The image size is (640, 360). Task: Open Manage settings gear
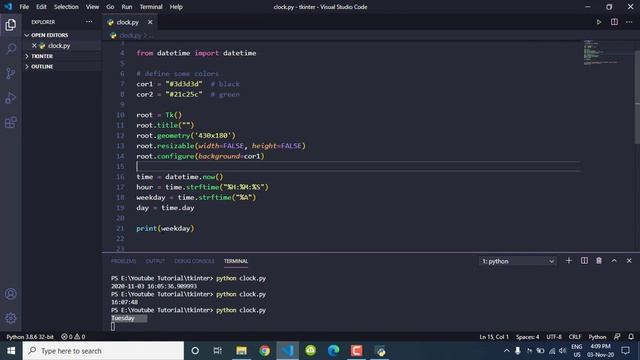[x=11, y=318]
